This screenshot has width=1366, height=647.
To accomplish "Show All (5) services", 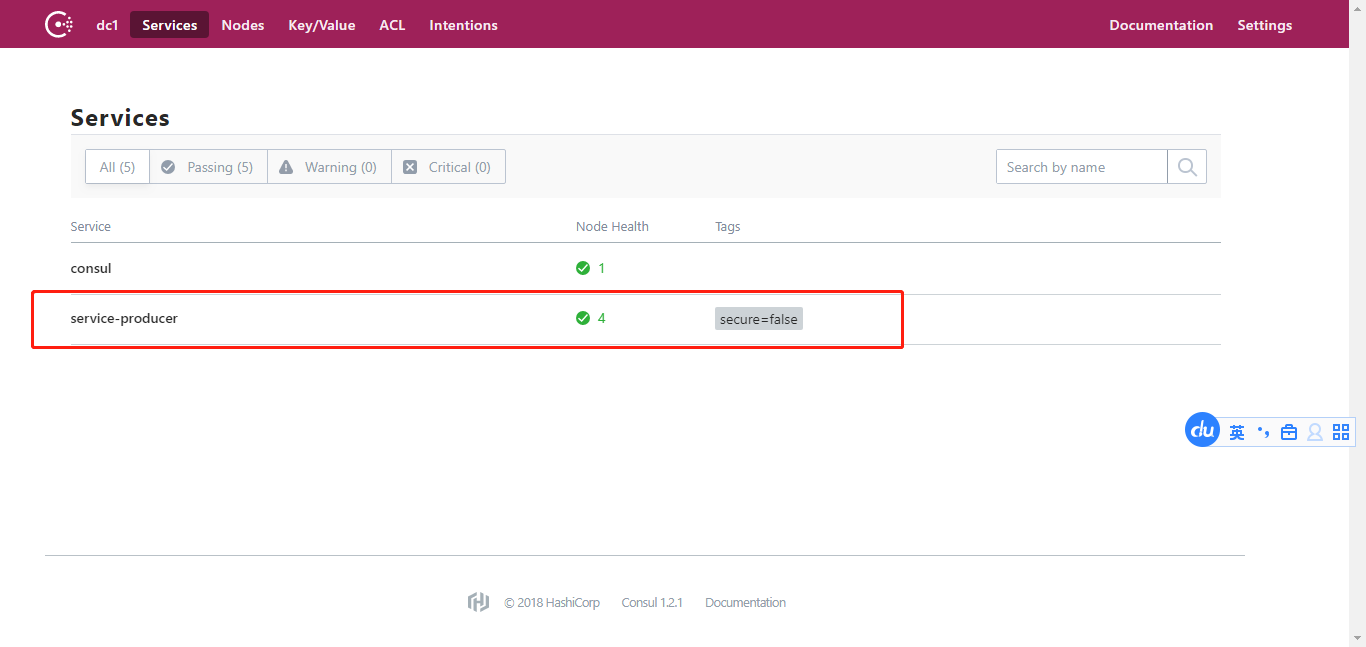I will click(117, 167).
